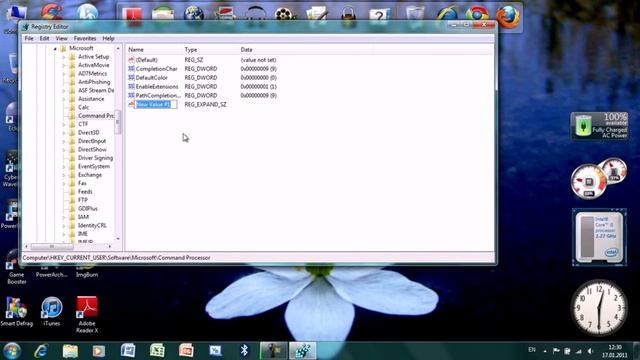Screen dimensions: 640x360
Task: Open the View menu
Action: 62,38
